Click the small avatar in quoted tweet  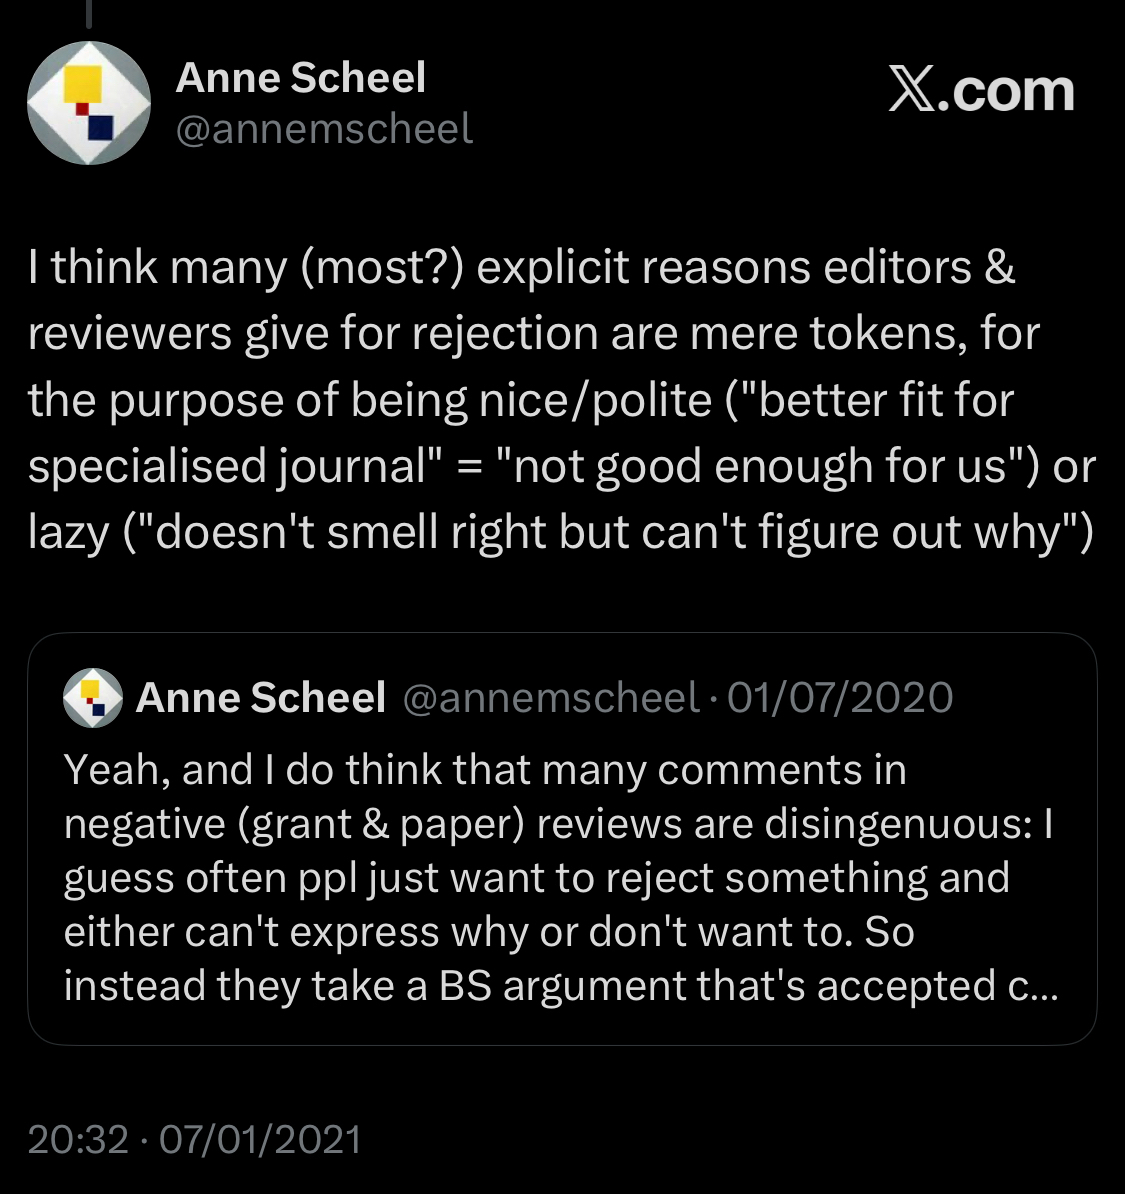click(92, 698)
